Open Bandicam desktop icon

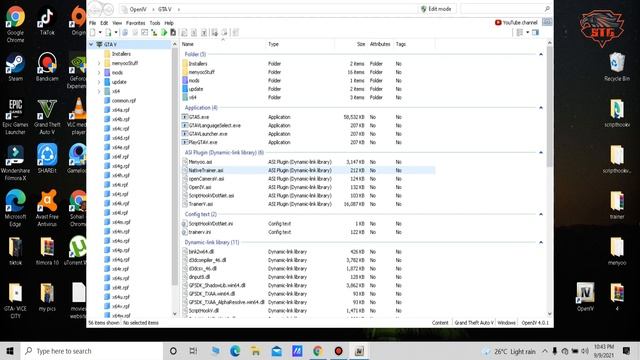coord(47,67)
